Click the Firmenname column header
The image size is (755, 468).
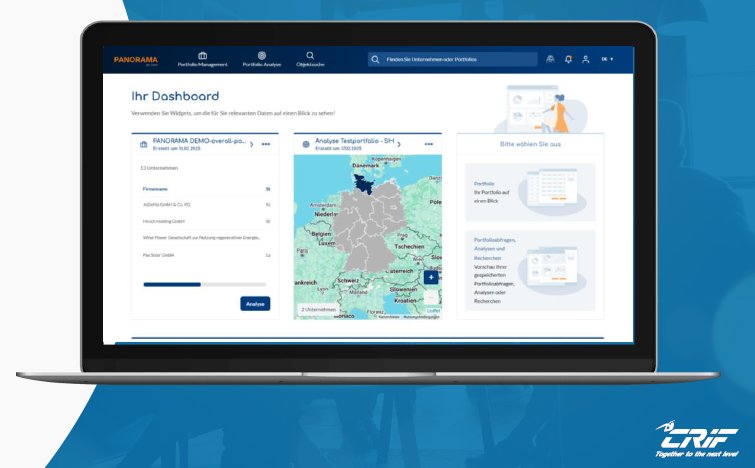coord(155,189)
